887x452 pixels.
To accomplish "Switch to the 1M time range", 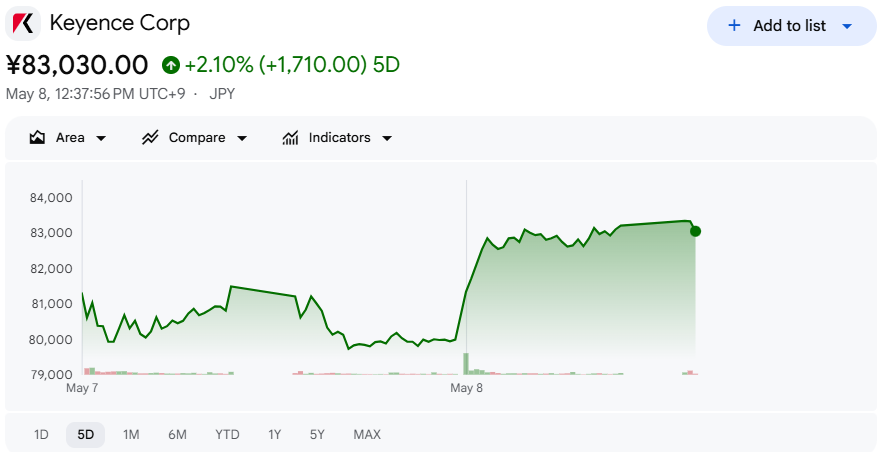I will 131,434.
